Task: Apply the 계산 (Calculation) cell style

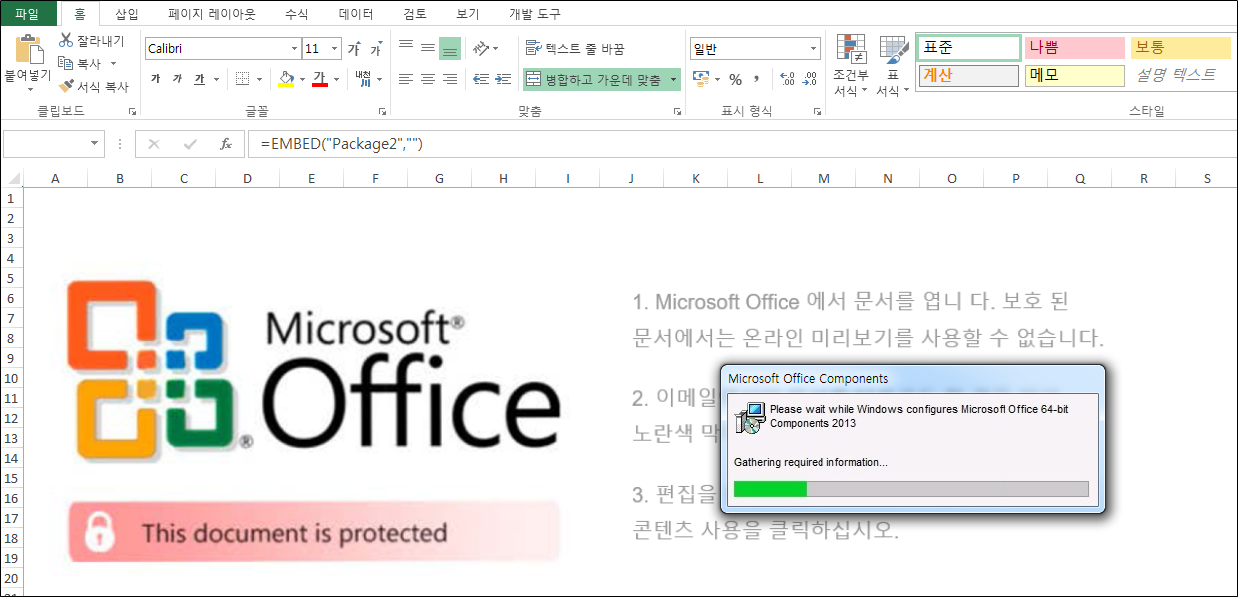Action: click(969, 75)
